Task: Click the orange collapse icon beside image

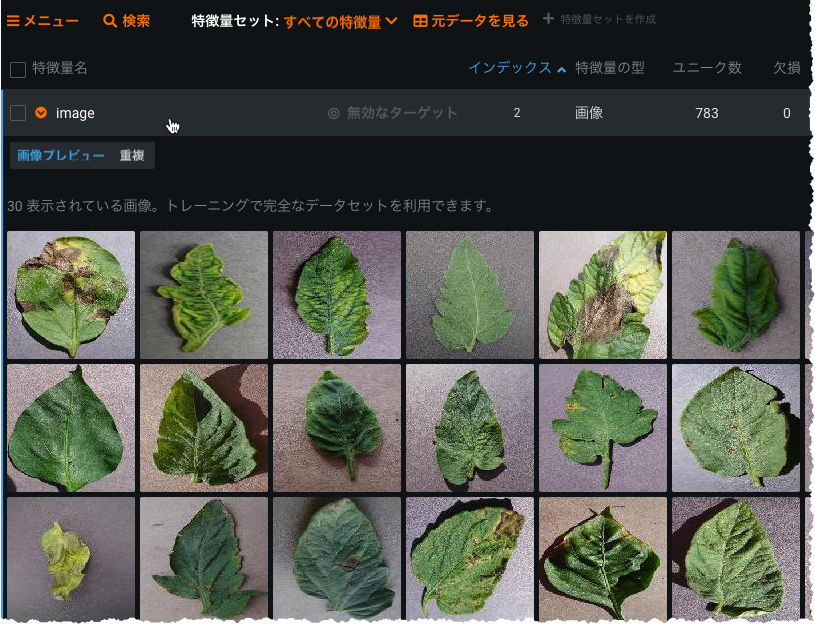Action: pyautogui.click(x=41, y=113)
